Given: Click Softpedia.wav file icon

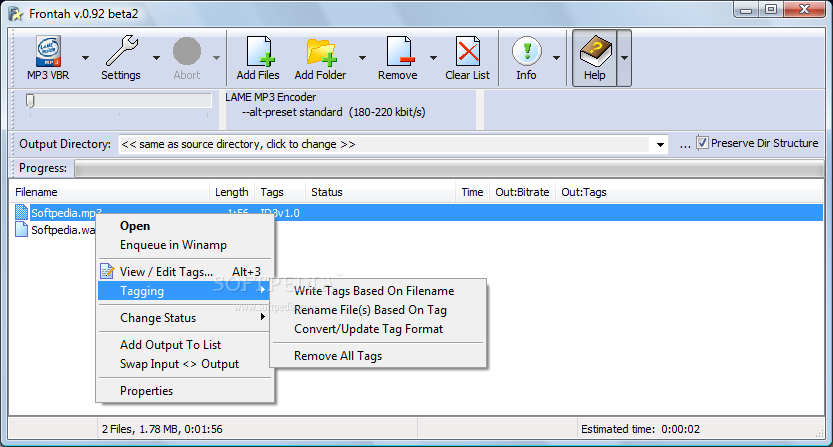Looking at the screenshot, I should pos(21,230).
